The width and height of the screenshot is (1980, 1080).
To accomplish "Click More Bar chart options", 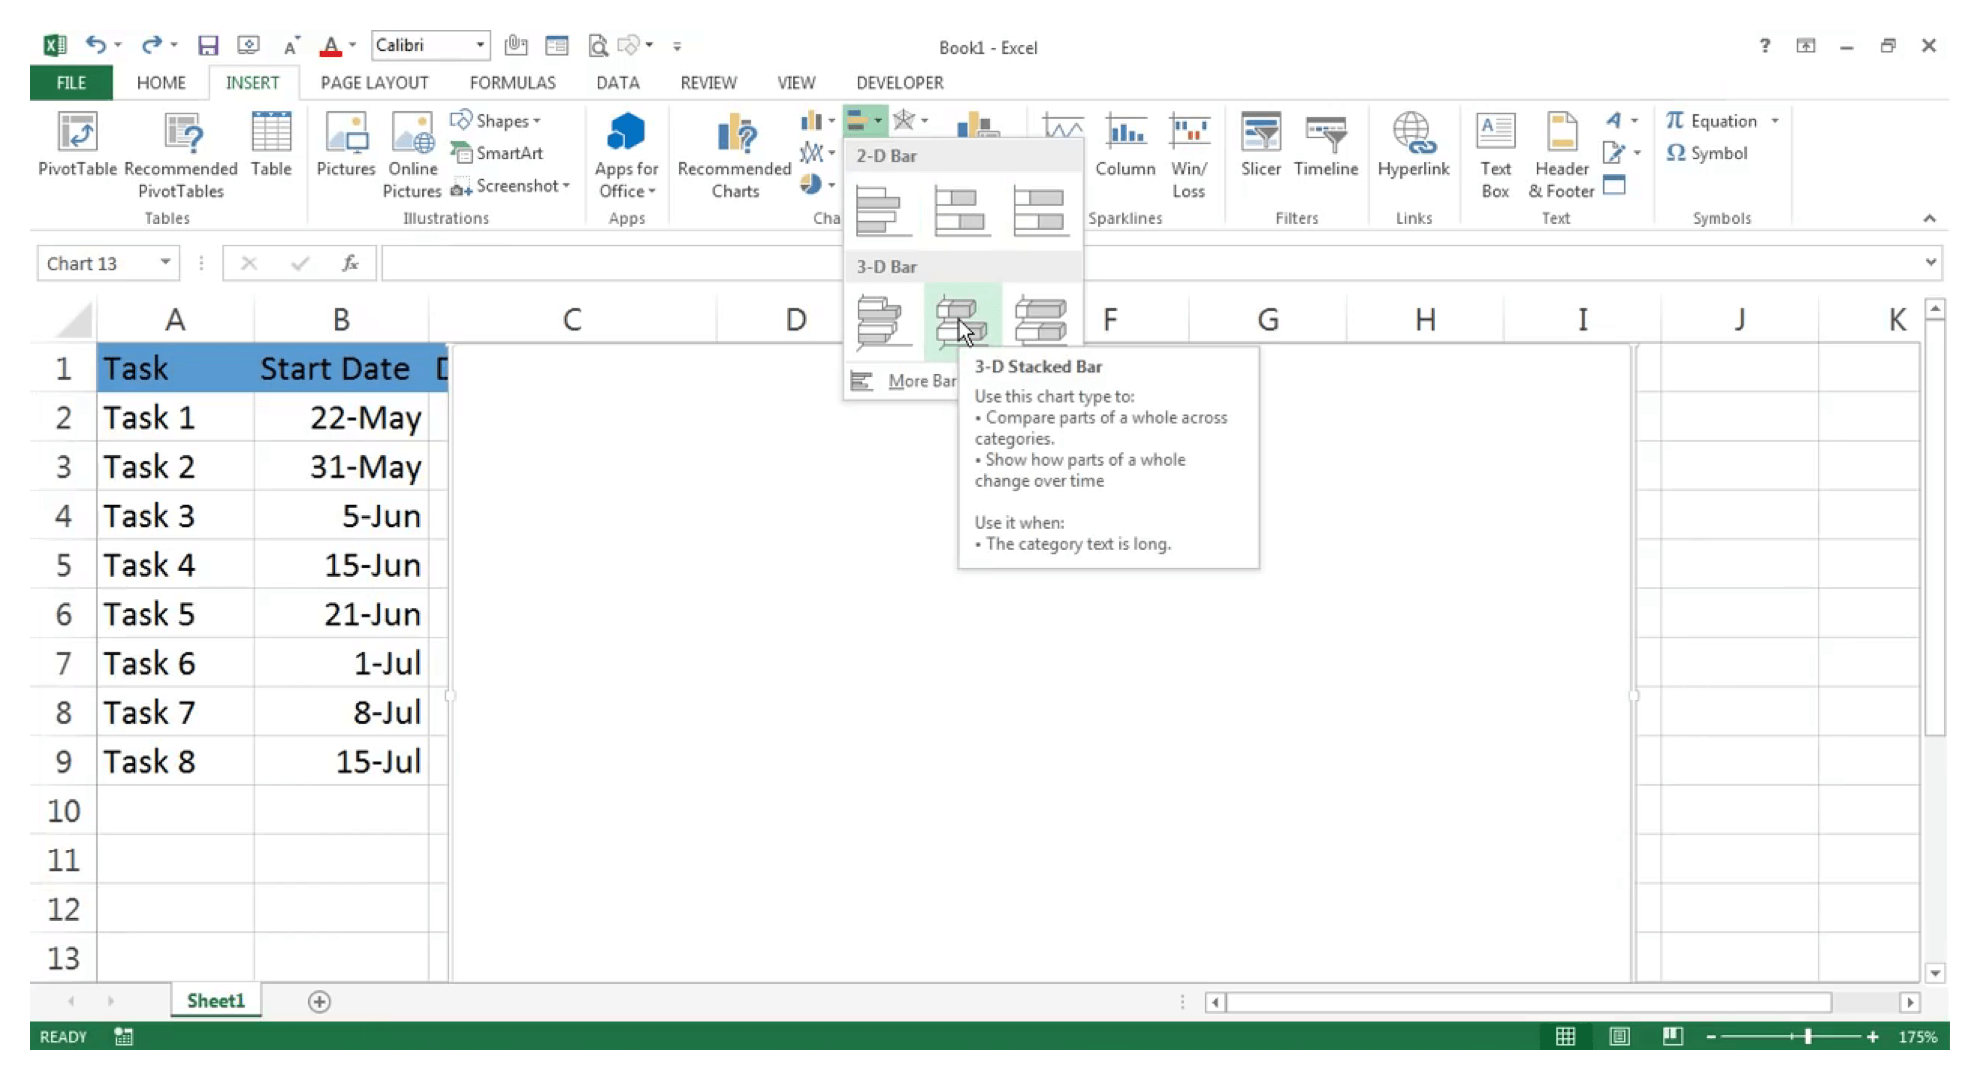I will click(922, 380).
